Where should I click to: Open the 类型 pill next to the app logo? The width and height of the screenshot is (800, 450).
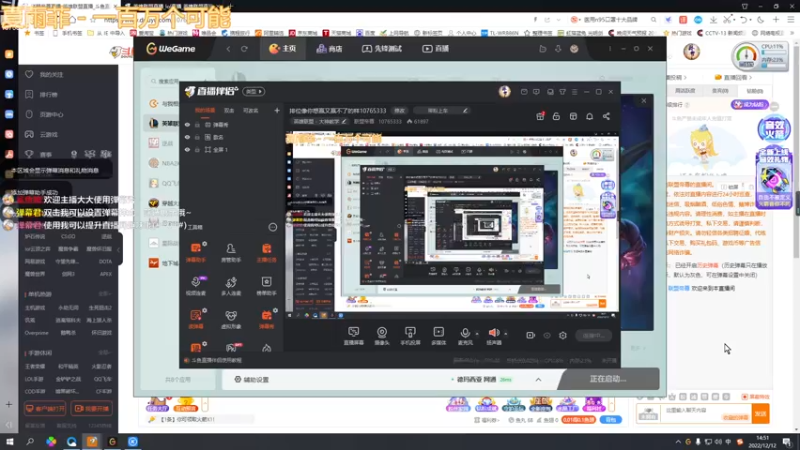[254, 91]
